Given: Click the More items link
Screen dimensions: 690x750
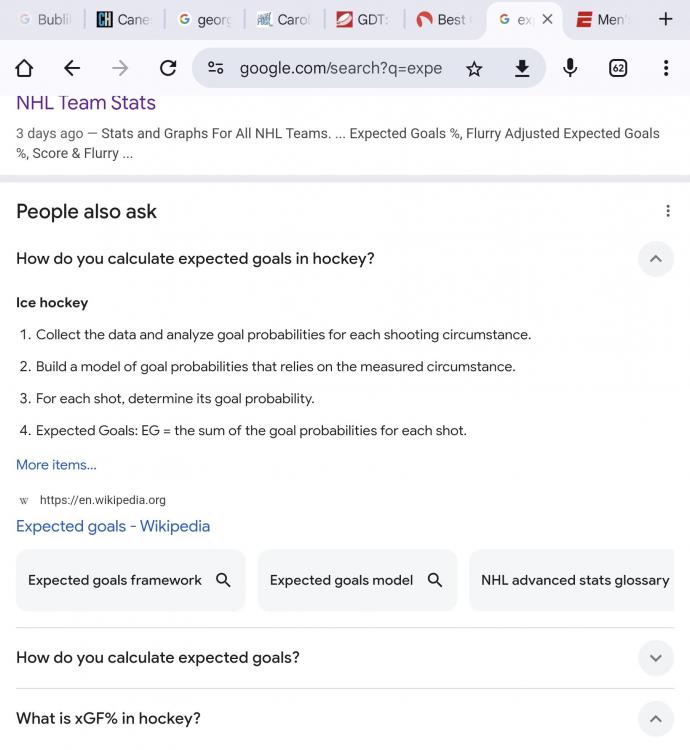Looking at the screenshot, I should [x=56, y=465].
